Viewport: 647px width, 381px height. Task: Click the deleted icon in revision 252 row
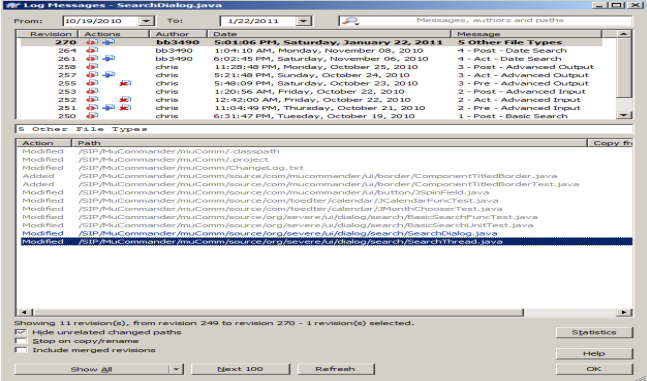click(x=125, y=100)
